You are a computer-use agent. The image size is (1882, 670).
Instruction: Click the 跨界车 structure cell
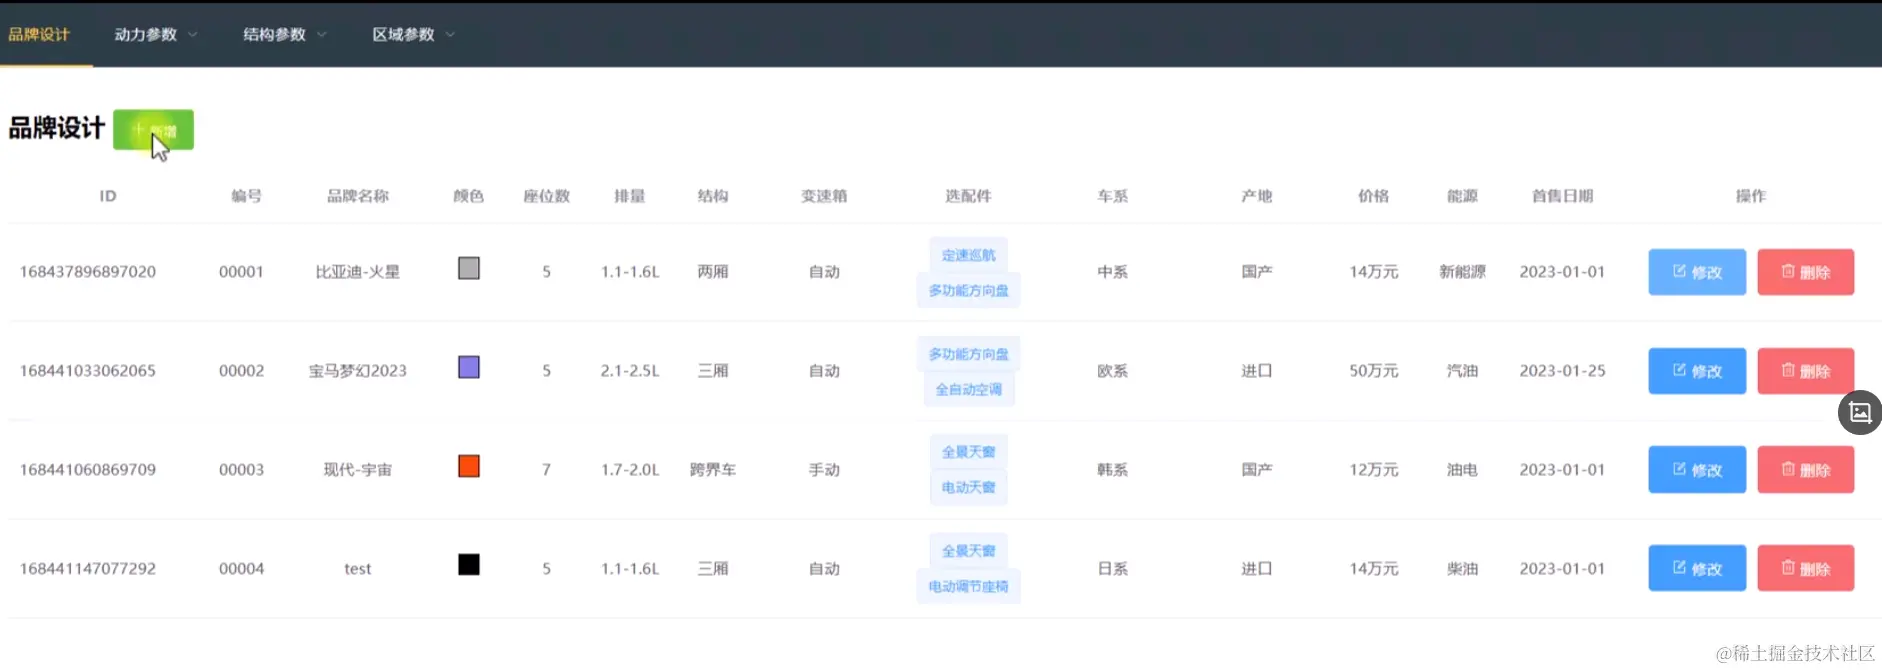713,470
